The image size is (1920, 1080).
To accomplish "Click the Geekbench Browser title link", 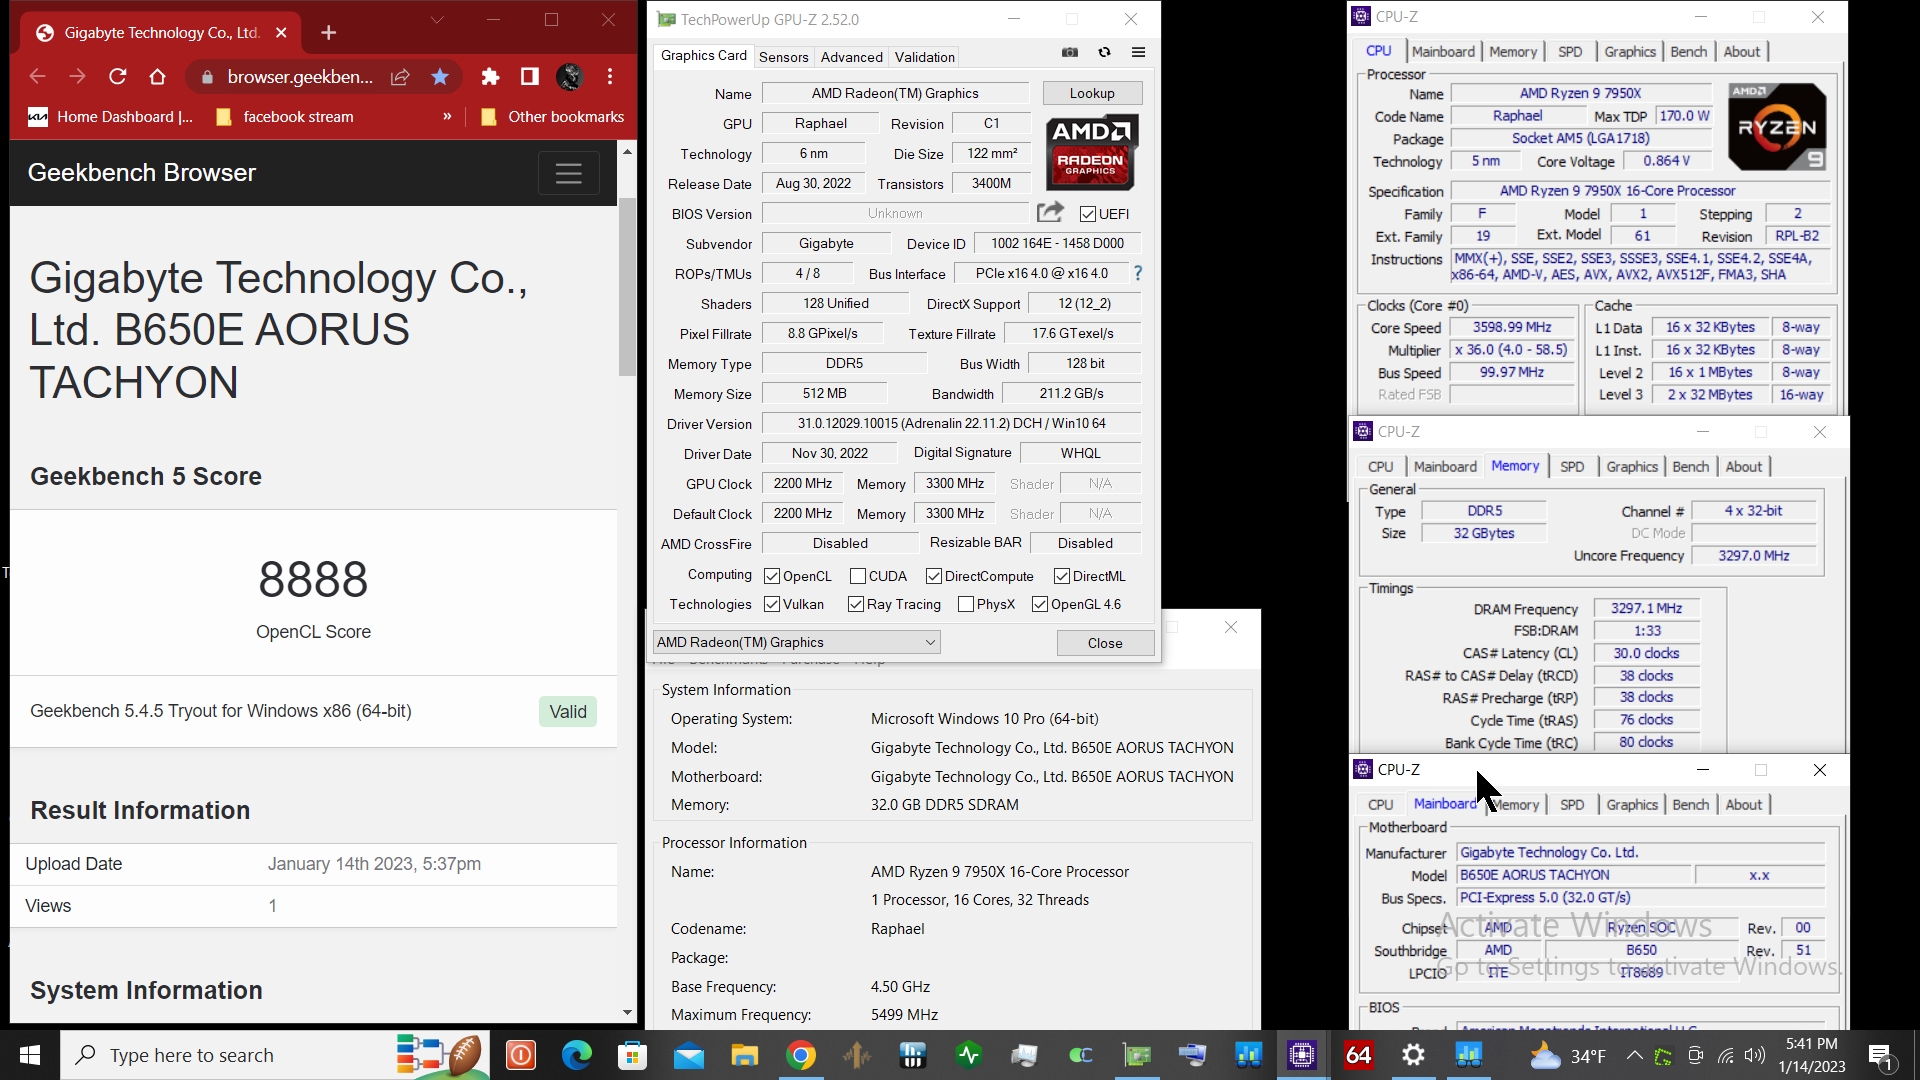I will (141, 172).
